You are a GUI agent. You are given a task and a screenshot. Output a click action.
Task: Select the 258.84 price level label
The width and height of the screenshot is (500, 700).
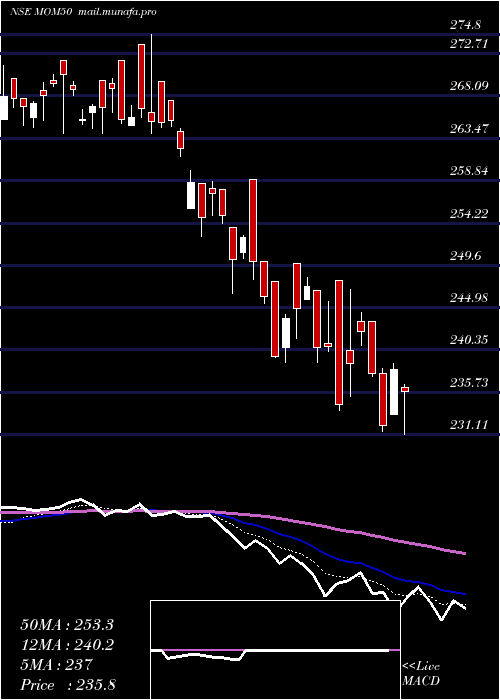tap(469, 171)
